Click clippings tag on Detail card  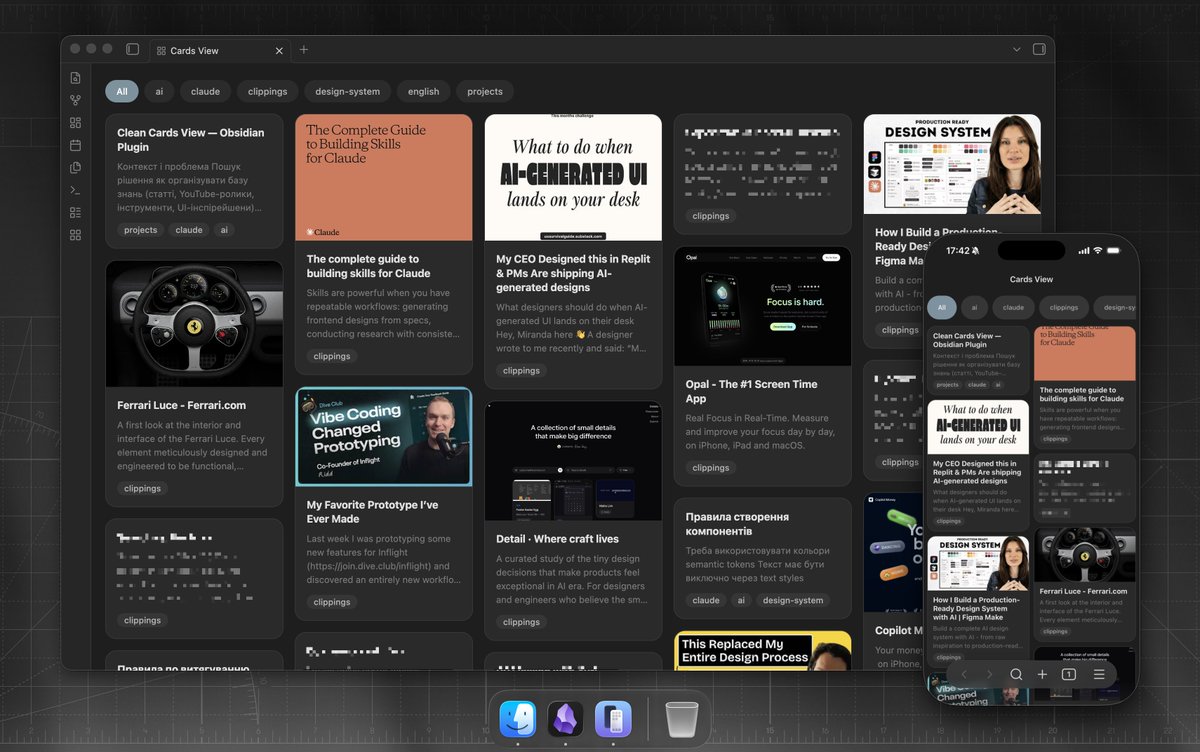coord(521,622)
